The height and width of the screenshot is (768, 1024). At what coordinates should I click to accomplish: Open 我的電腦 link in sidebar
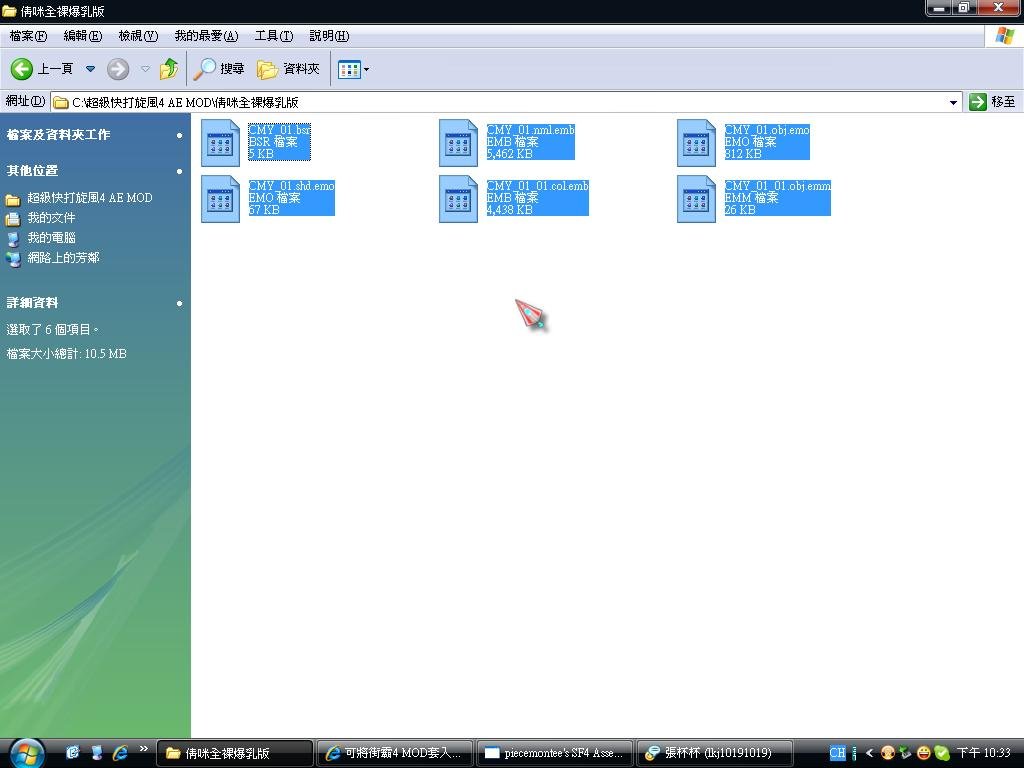click(51, 238)
